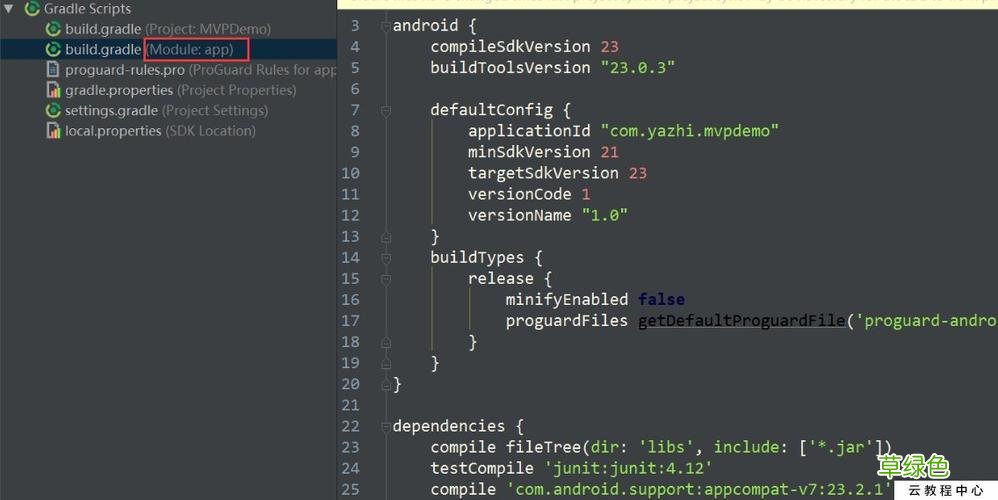Click the applicationId string "com.yazhi.mvpdemo"
The image size is (998, 500).
[690, 131]
